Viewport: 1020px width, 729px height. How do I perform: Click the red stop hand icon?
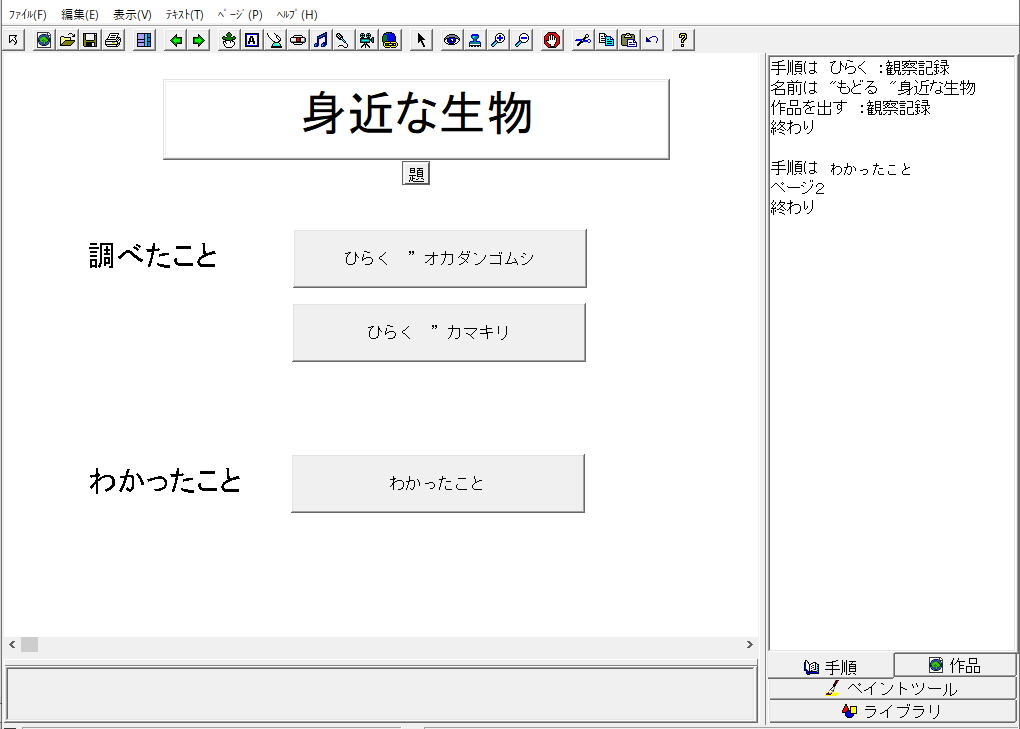pyautogui.click(x=552, y=40)
